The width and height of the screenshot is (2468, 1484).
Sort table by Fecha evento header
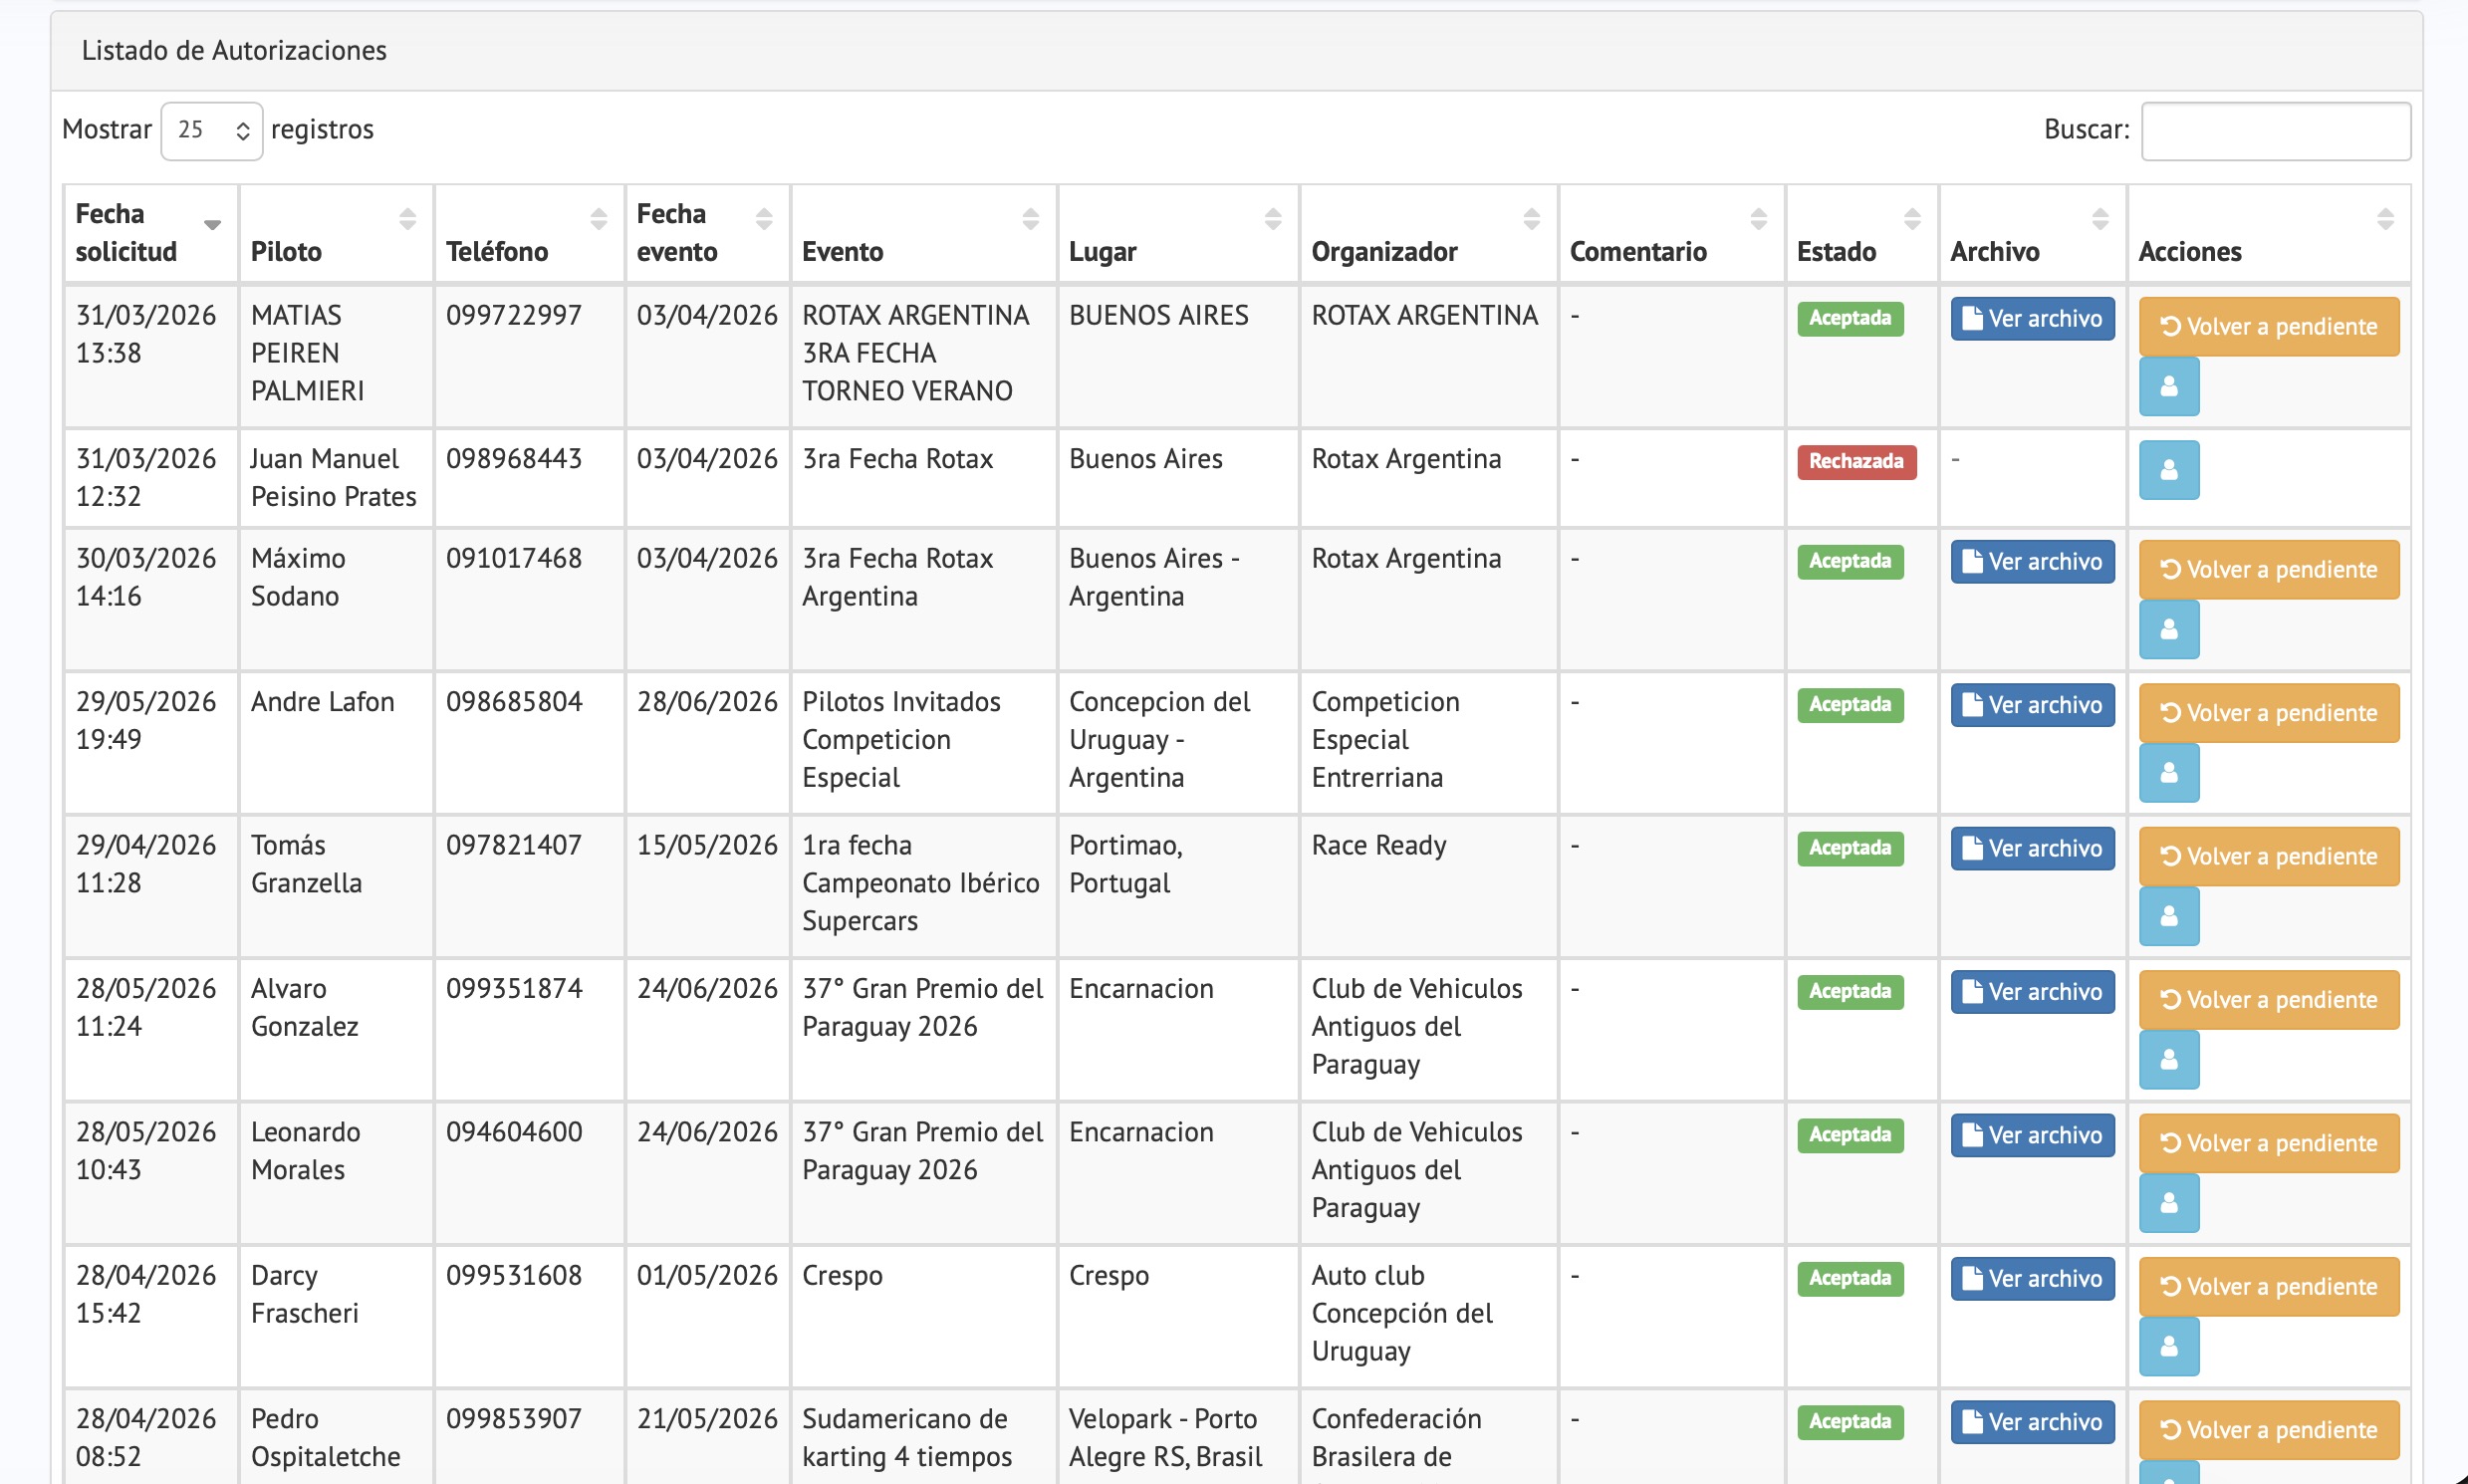pos(707,233)
